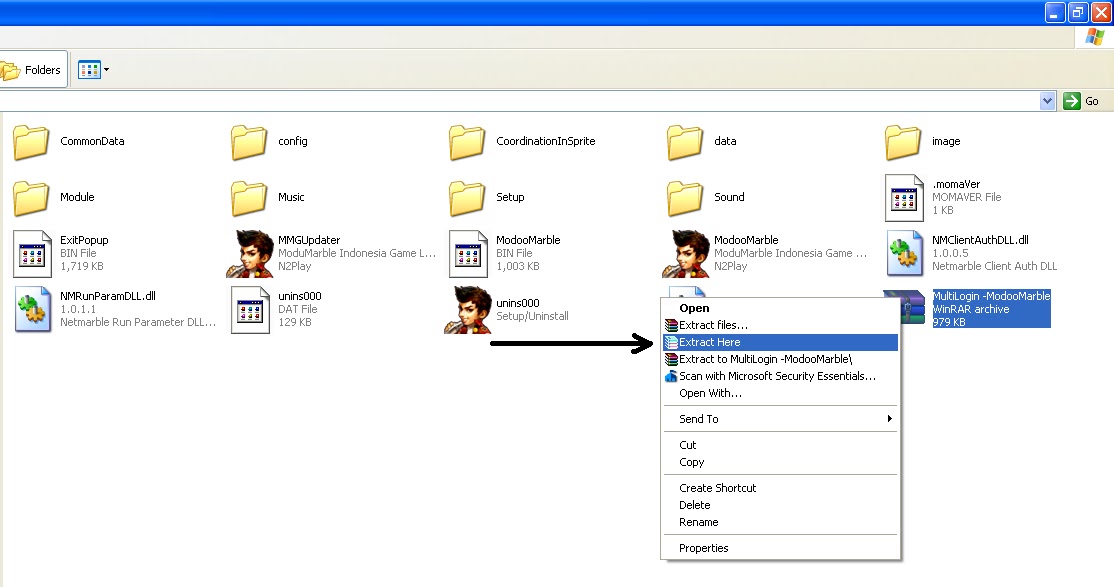Select the ModooMarble N2Play application icon
Viewport: 1114px width, 587px height.
(686, 254)
